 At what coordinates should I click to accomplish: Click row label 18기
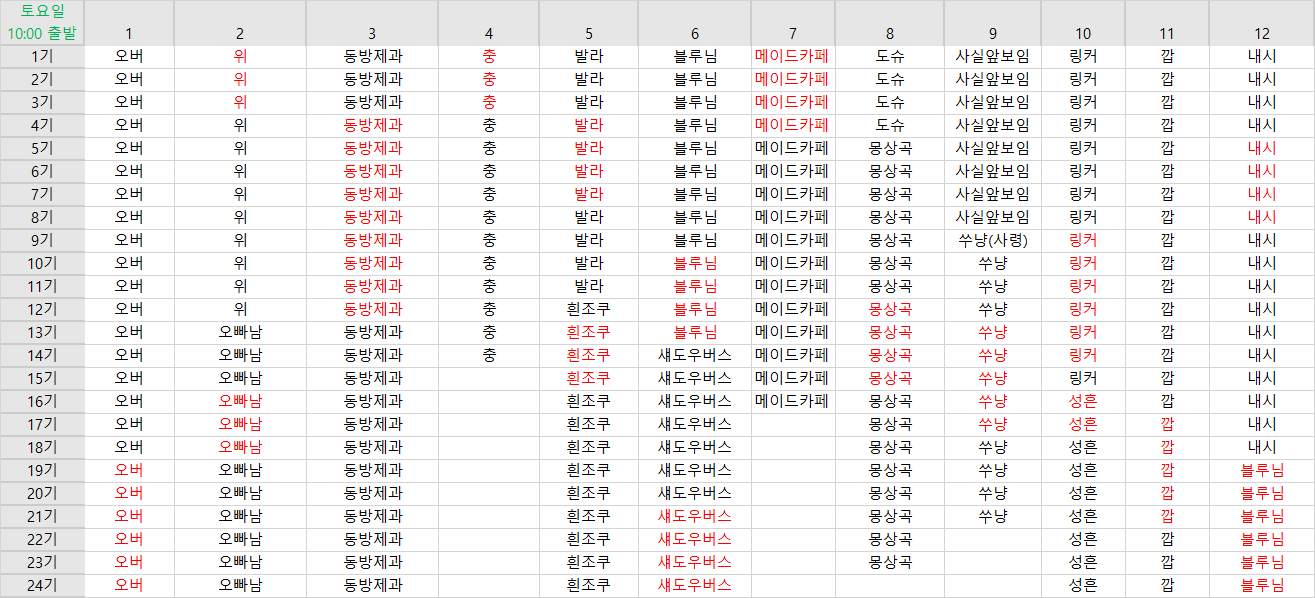coord(42,447)
